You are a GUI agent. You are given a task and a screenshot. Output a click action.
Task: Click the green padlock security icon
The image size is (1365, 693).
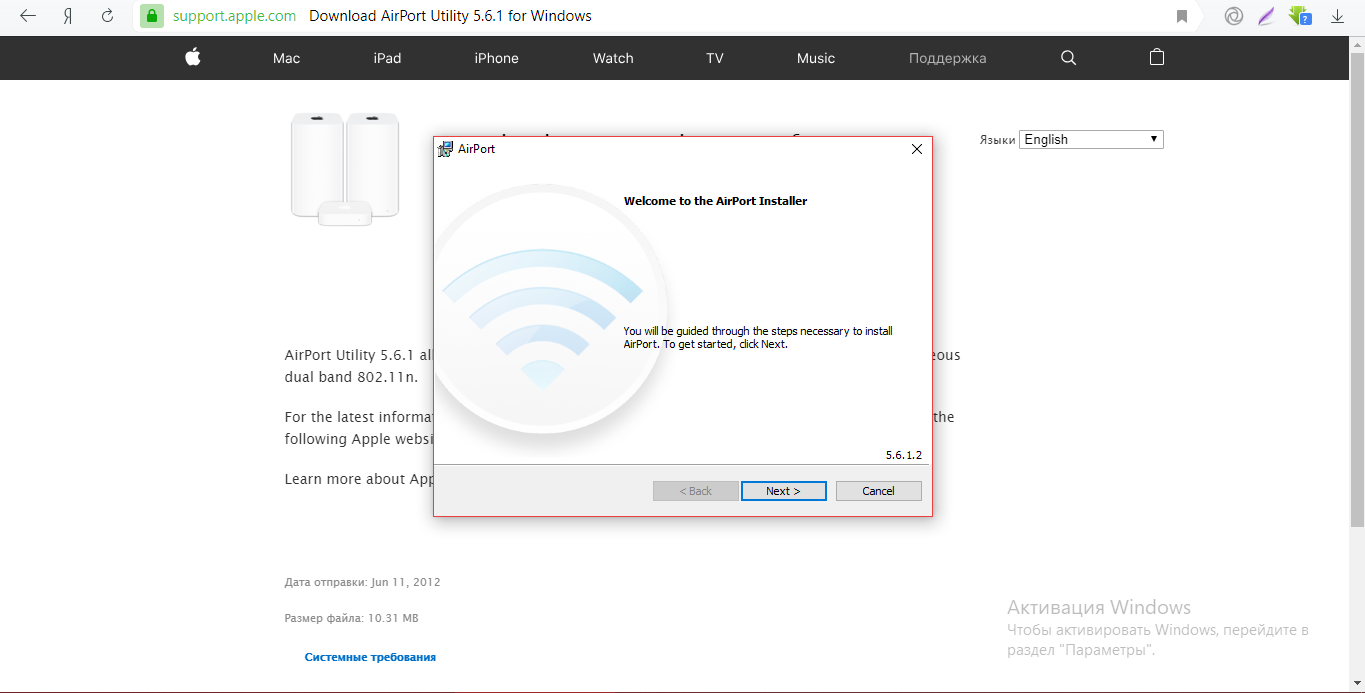coord(151,16)
